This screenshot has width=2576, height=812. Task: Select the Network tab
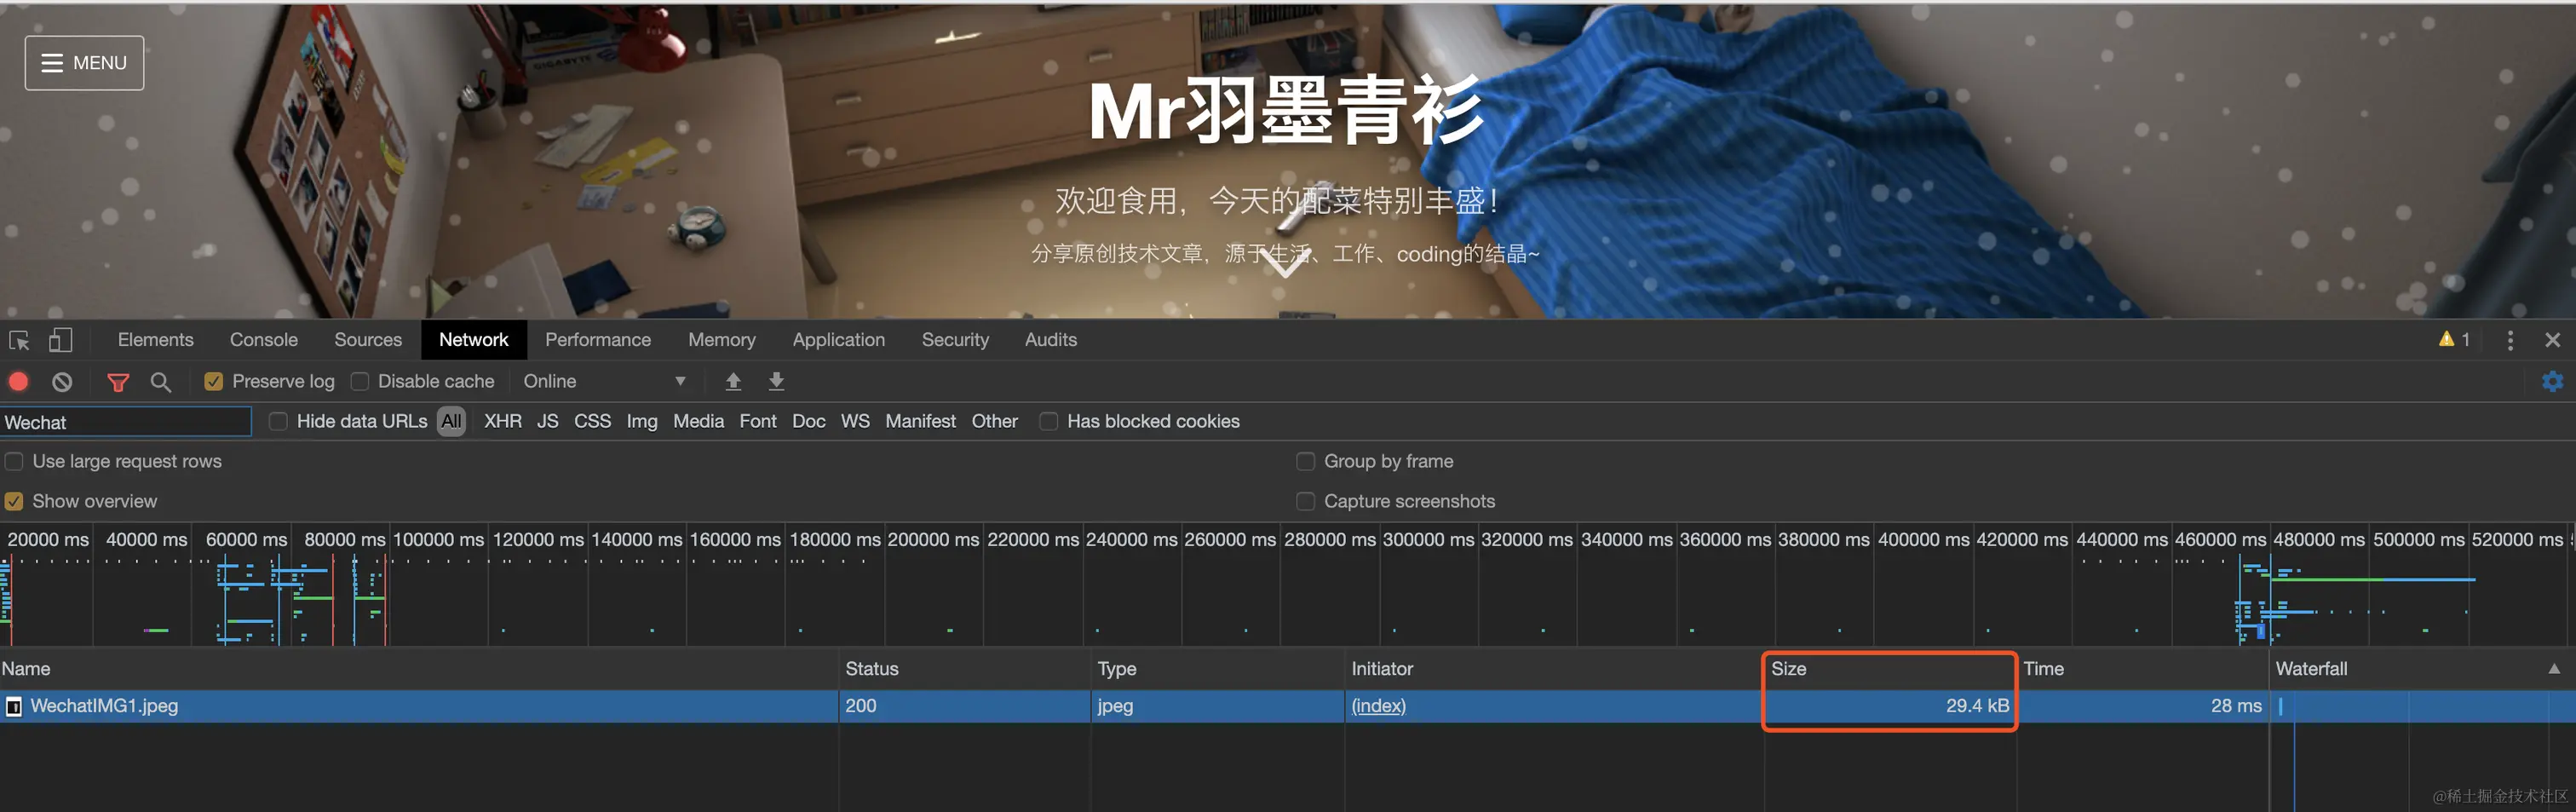(474, 340)
